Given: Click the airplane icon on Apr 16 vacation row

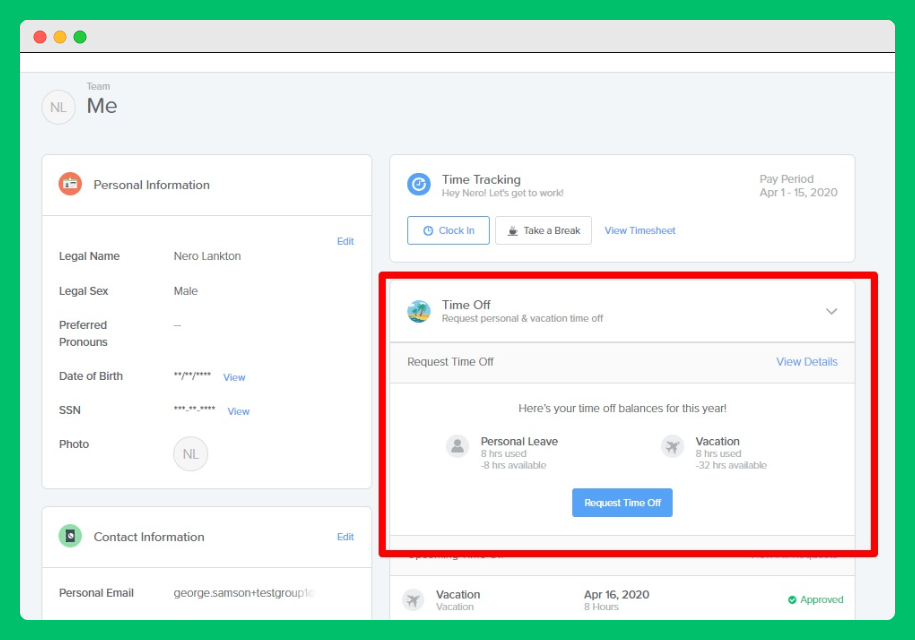Looking at the screenshot, I should pos(413,600).
